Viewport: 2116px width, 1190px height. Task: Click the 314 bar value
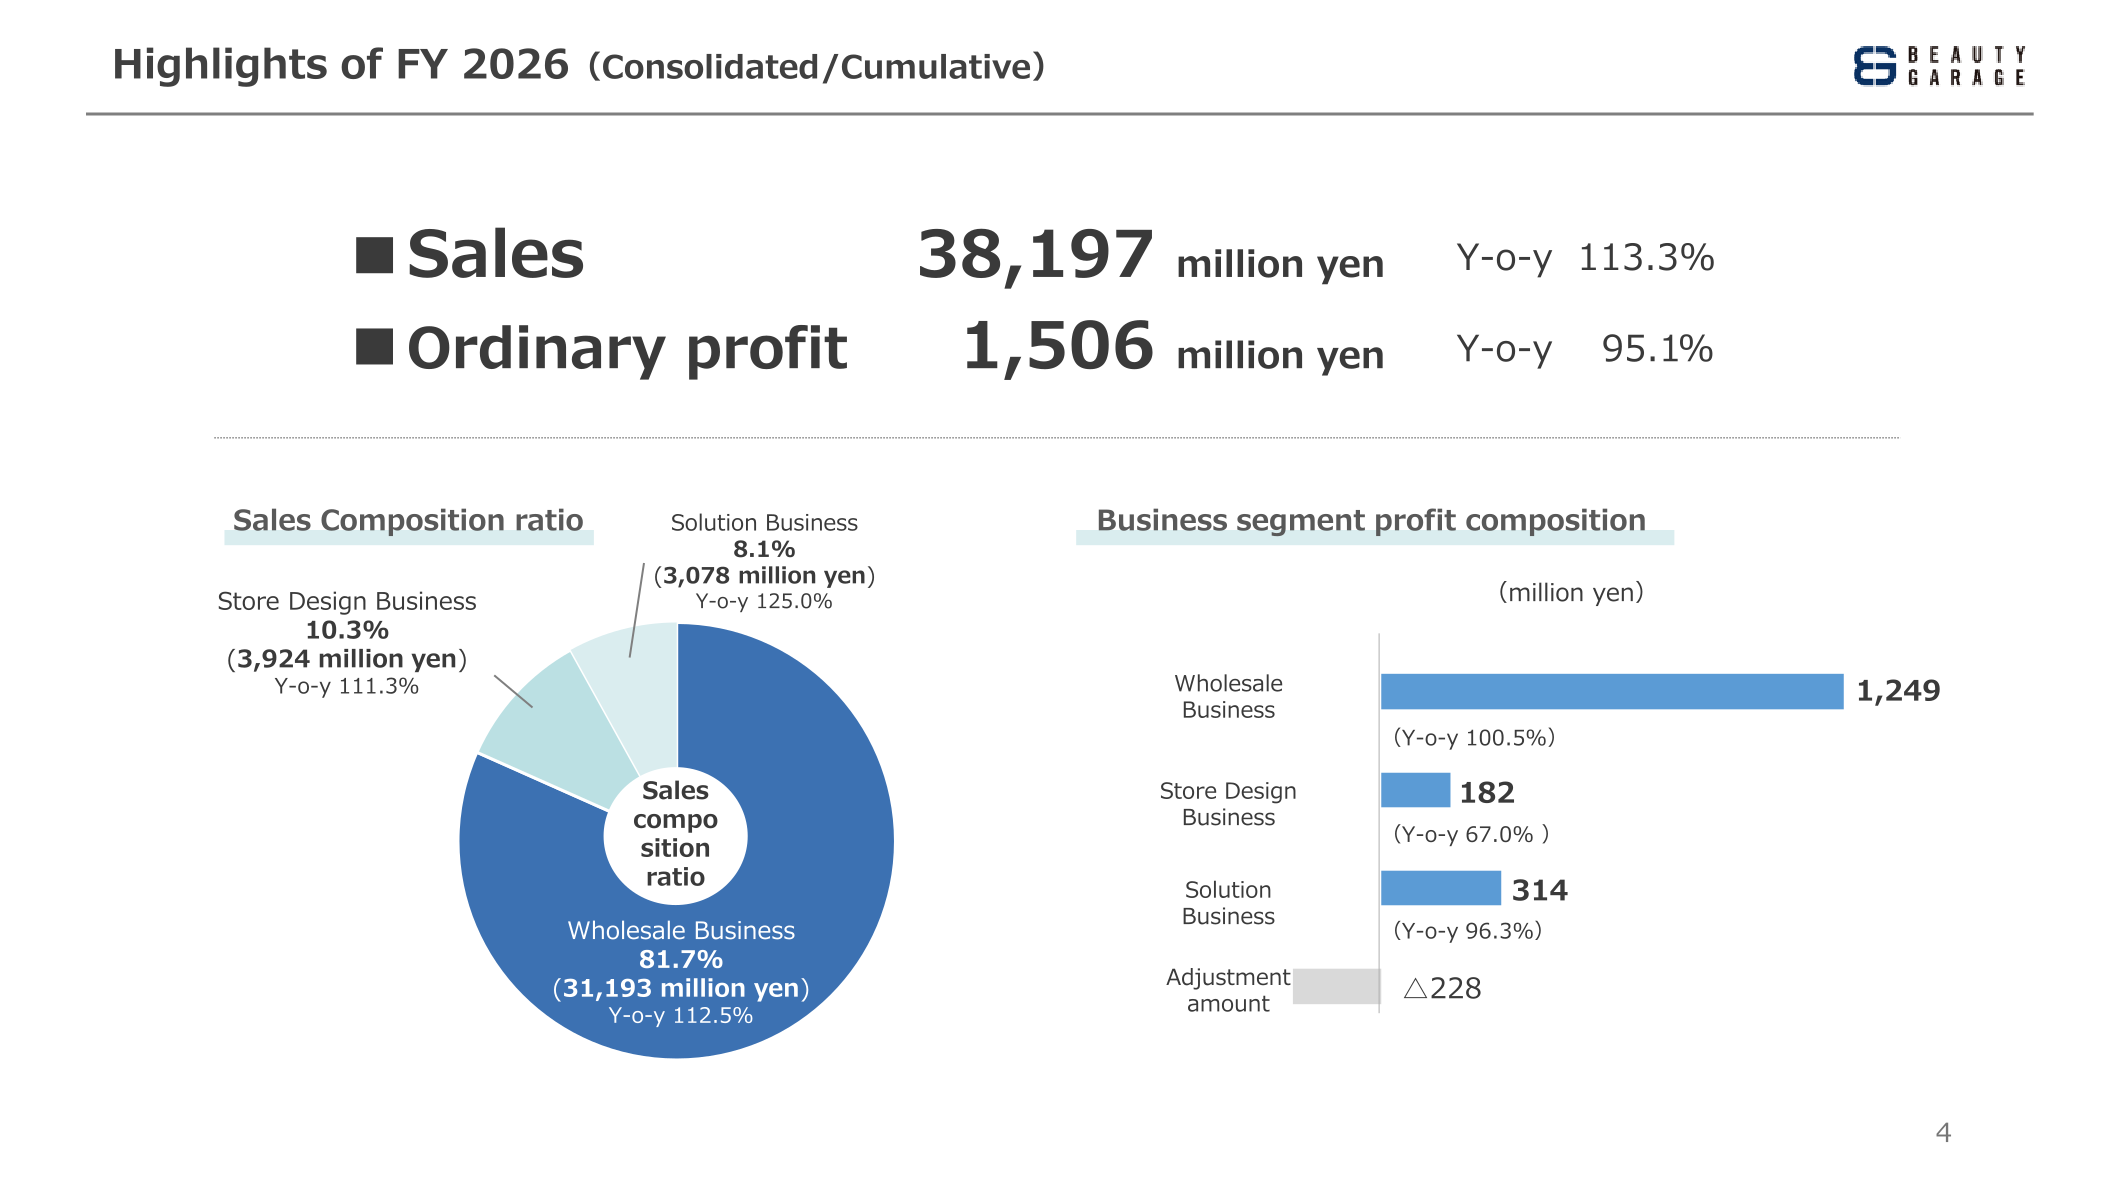point(1540,891)
